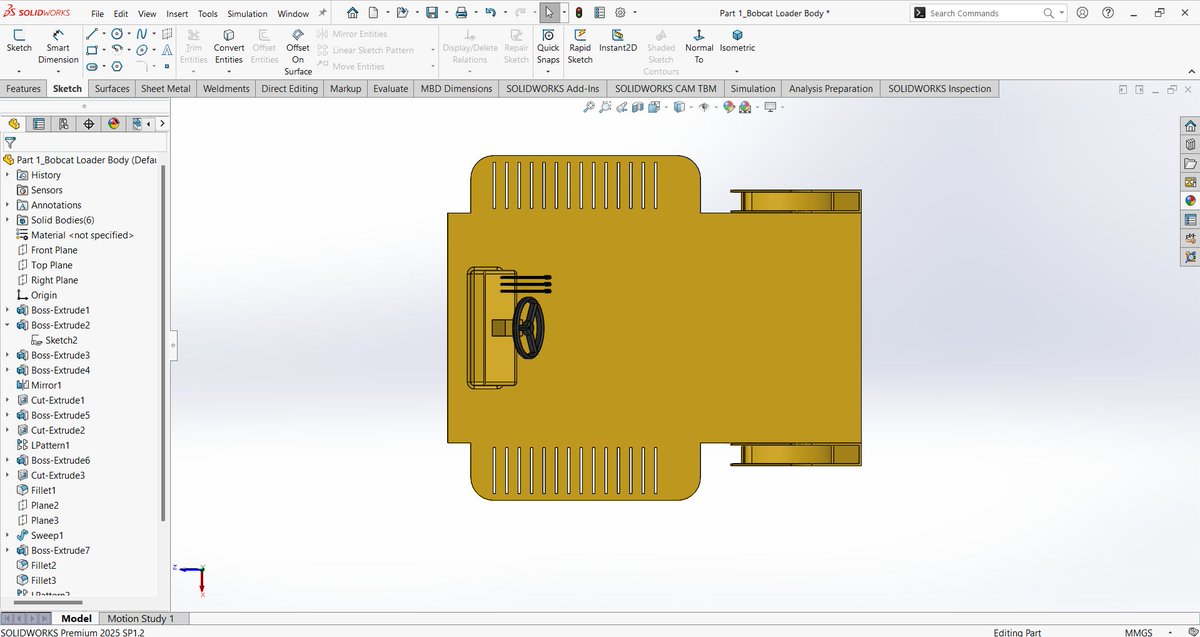Open the Select tool dropdown arrow

tap(565, 13)
